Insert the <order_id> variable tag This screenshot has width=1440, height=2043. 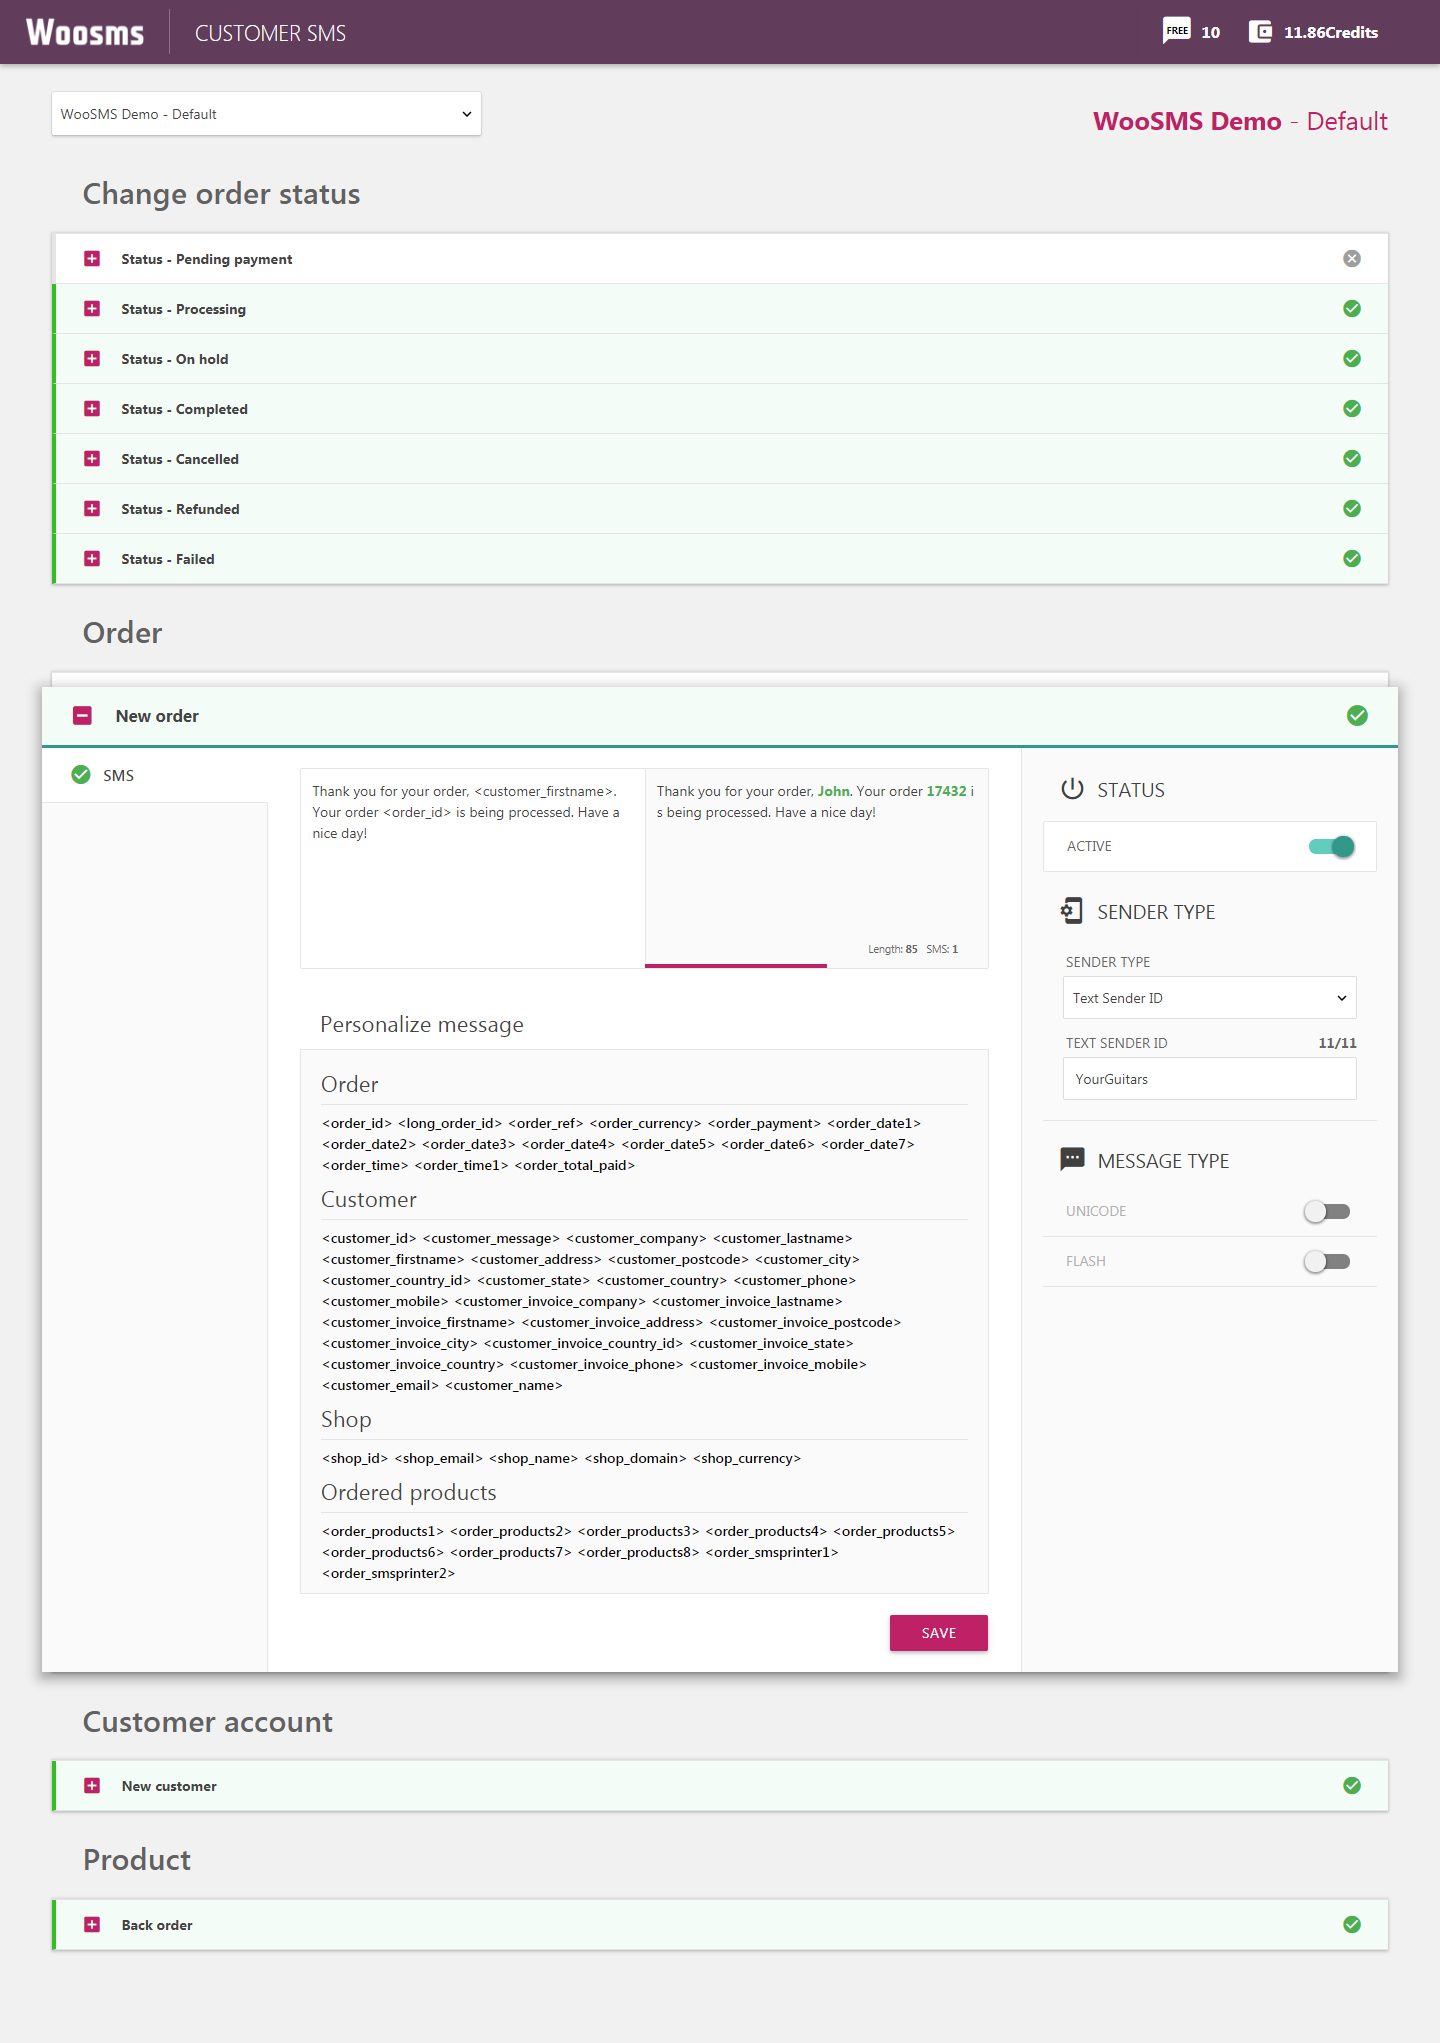point(357,1124)
